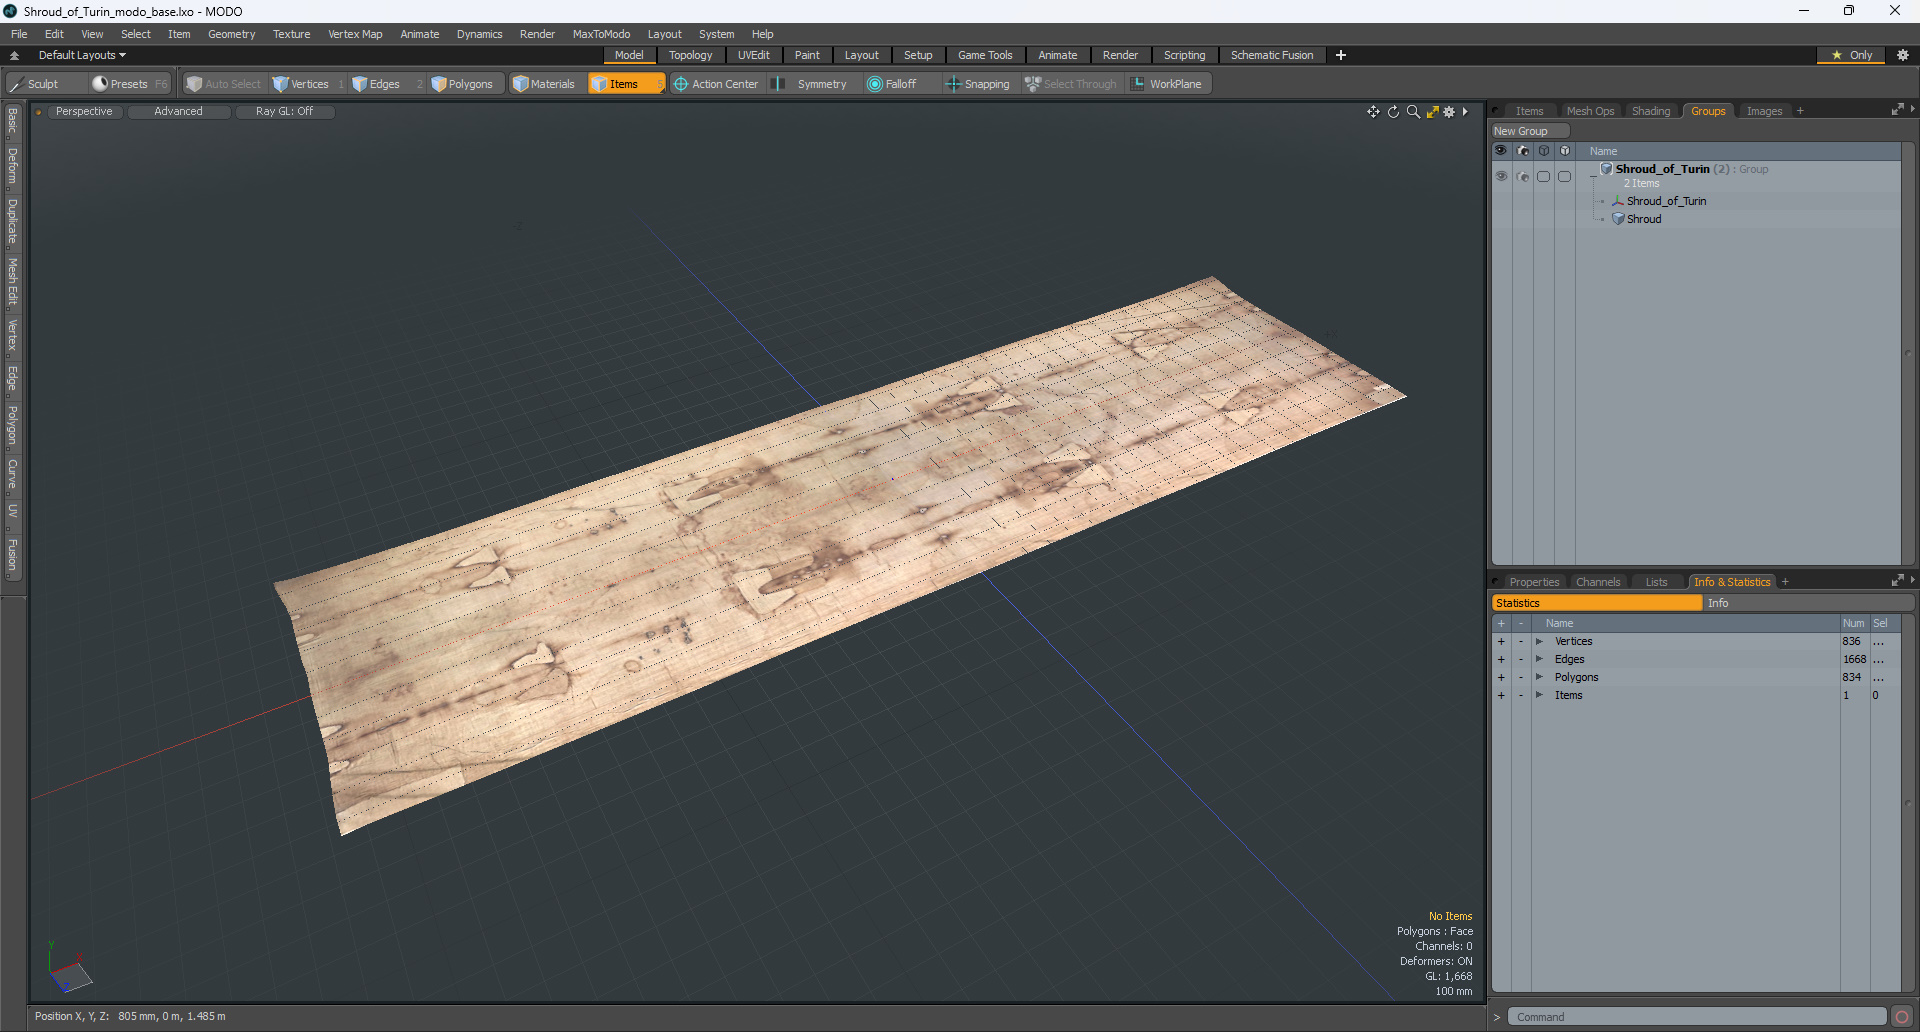The width and height of the screenshot is (1920, 1032).
Task: Click the viewport rotate icon
Action: [1393, 111]
